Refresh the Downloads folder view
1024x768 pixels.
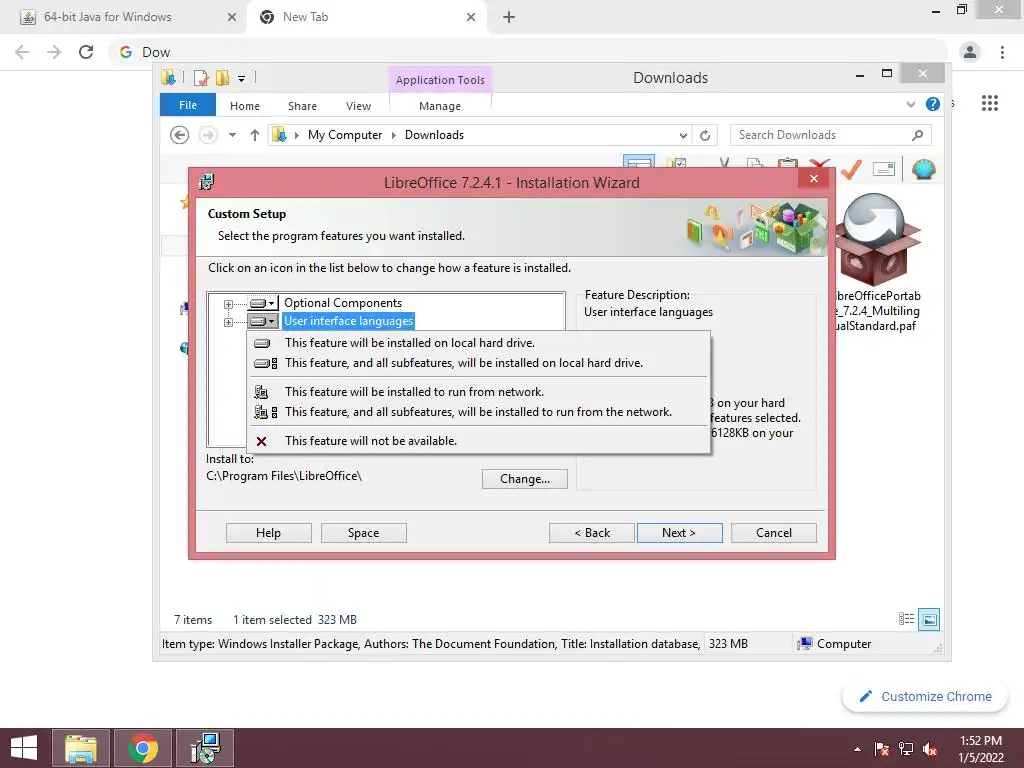(x=705, y=135)
